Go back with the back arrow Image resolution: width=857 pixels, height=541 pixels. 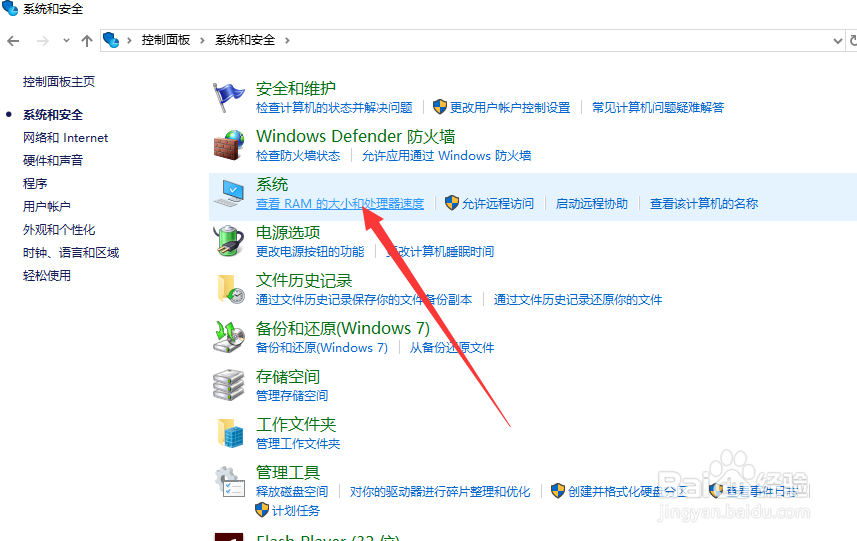[14, 40]
